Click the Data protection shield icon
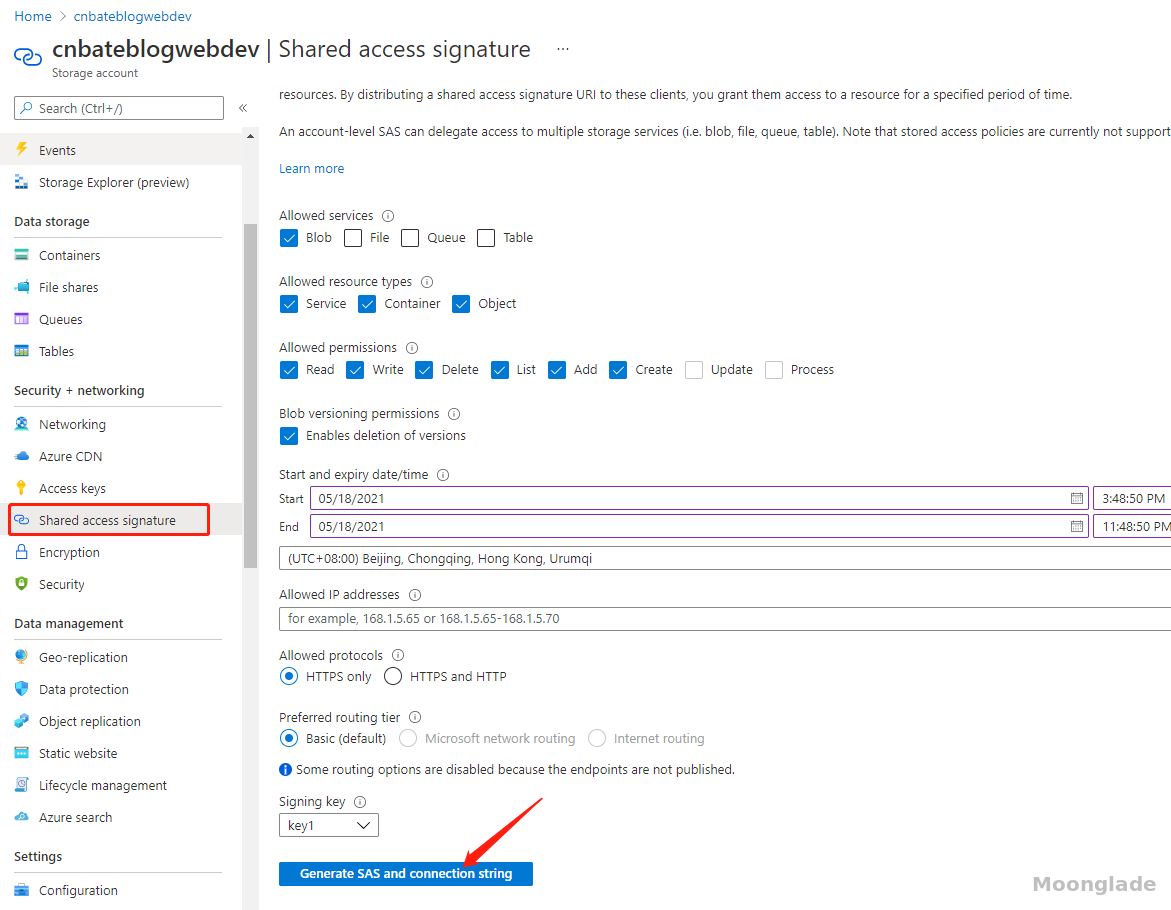1171x910 pixels. coord(22,689)
